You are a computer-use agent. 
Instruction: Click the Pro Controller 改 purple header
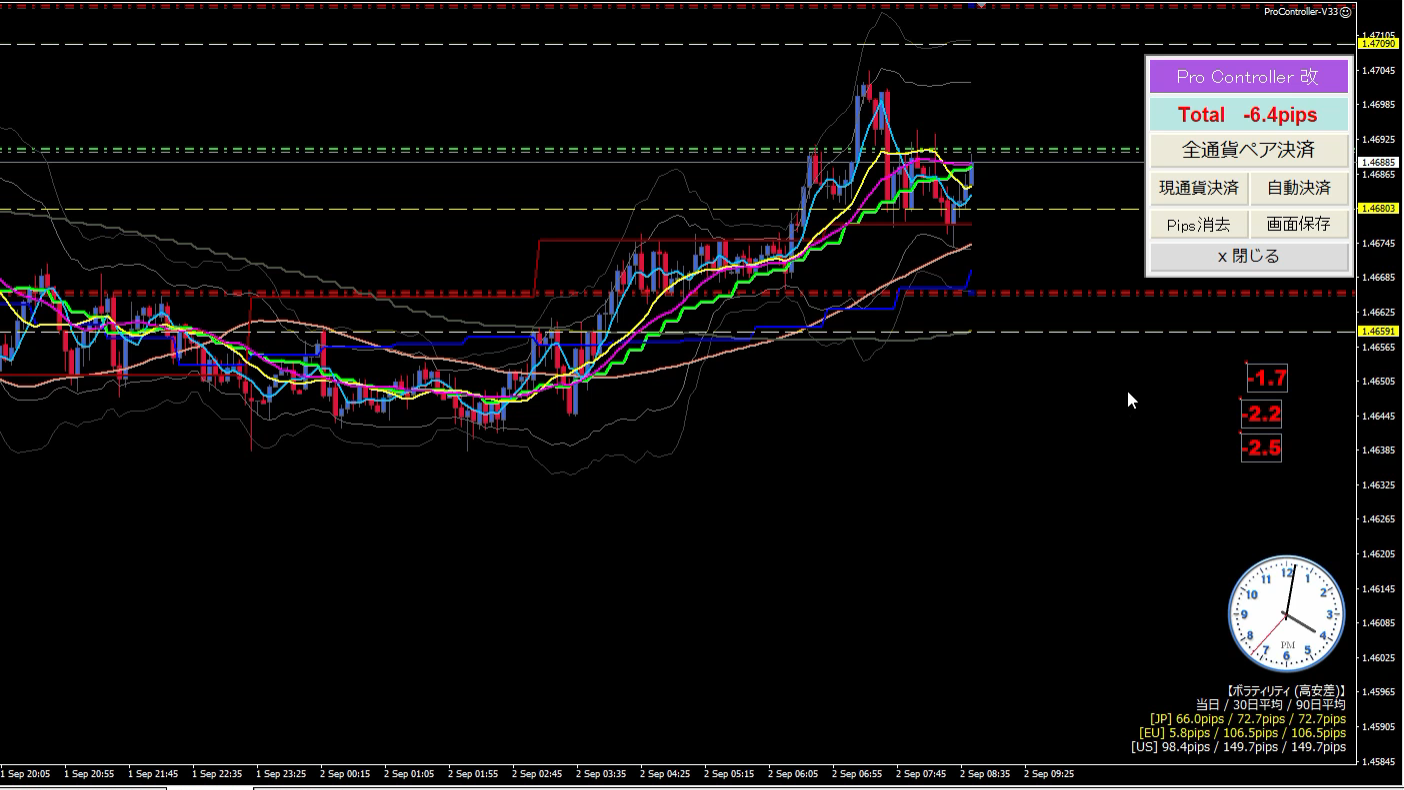(x=1248, y=77)
